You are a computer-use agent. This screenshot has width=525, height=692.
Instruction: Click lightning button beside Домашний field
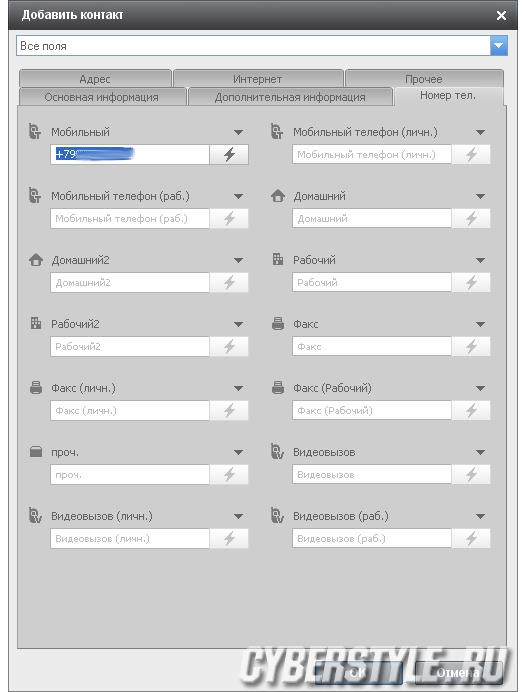[x=471, y=218]
